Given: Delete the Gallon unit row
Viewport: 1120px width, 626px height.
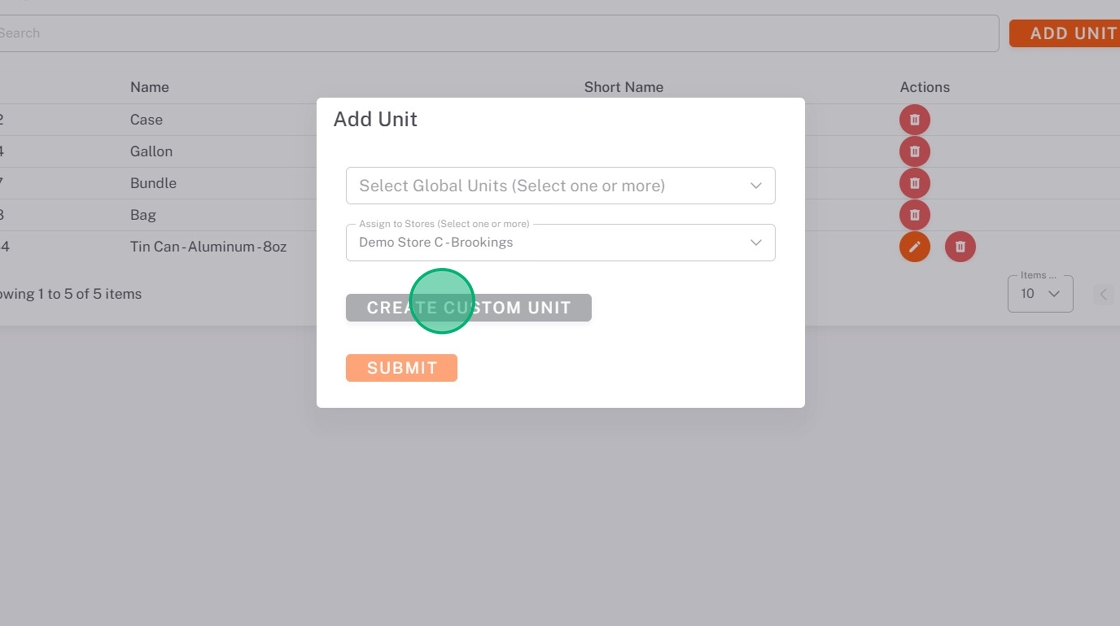Looking at the screenshot, I should click(x=914, y=152).
